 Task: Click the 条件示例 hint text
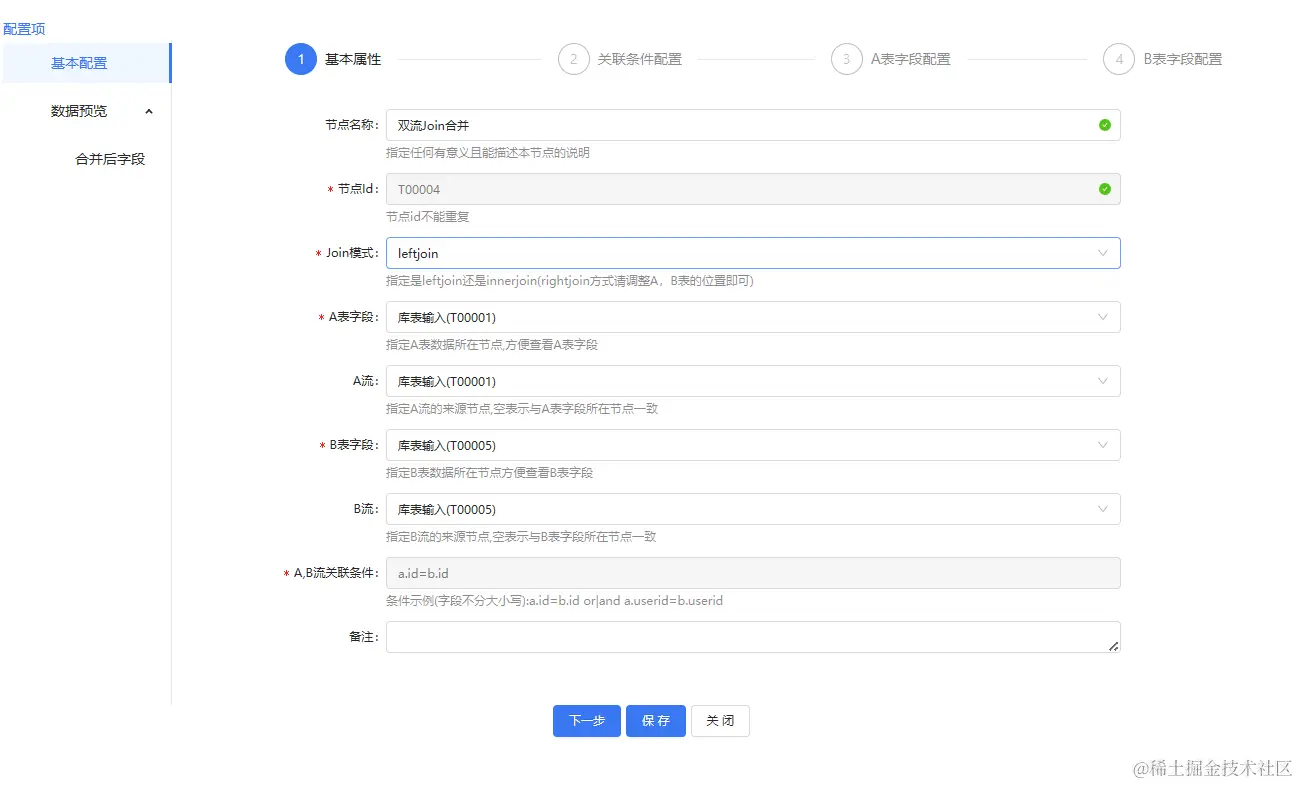554,601
